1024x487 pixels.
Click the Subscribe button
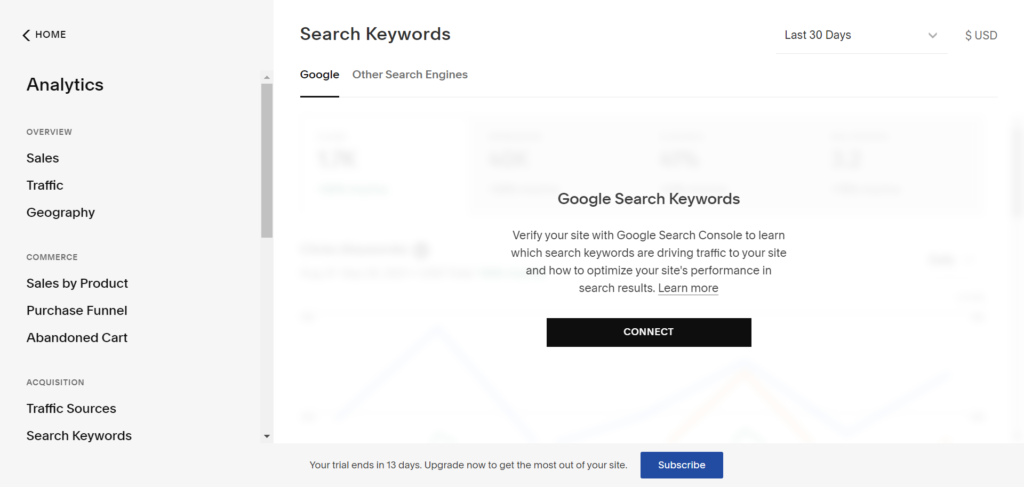[x=681, y=465]
